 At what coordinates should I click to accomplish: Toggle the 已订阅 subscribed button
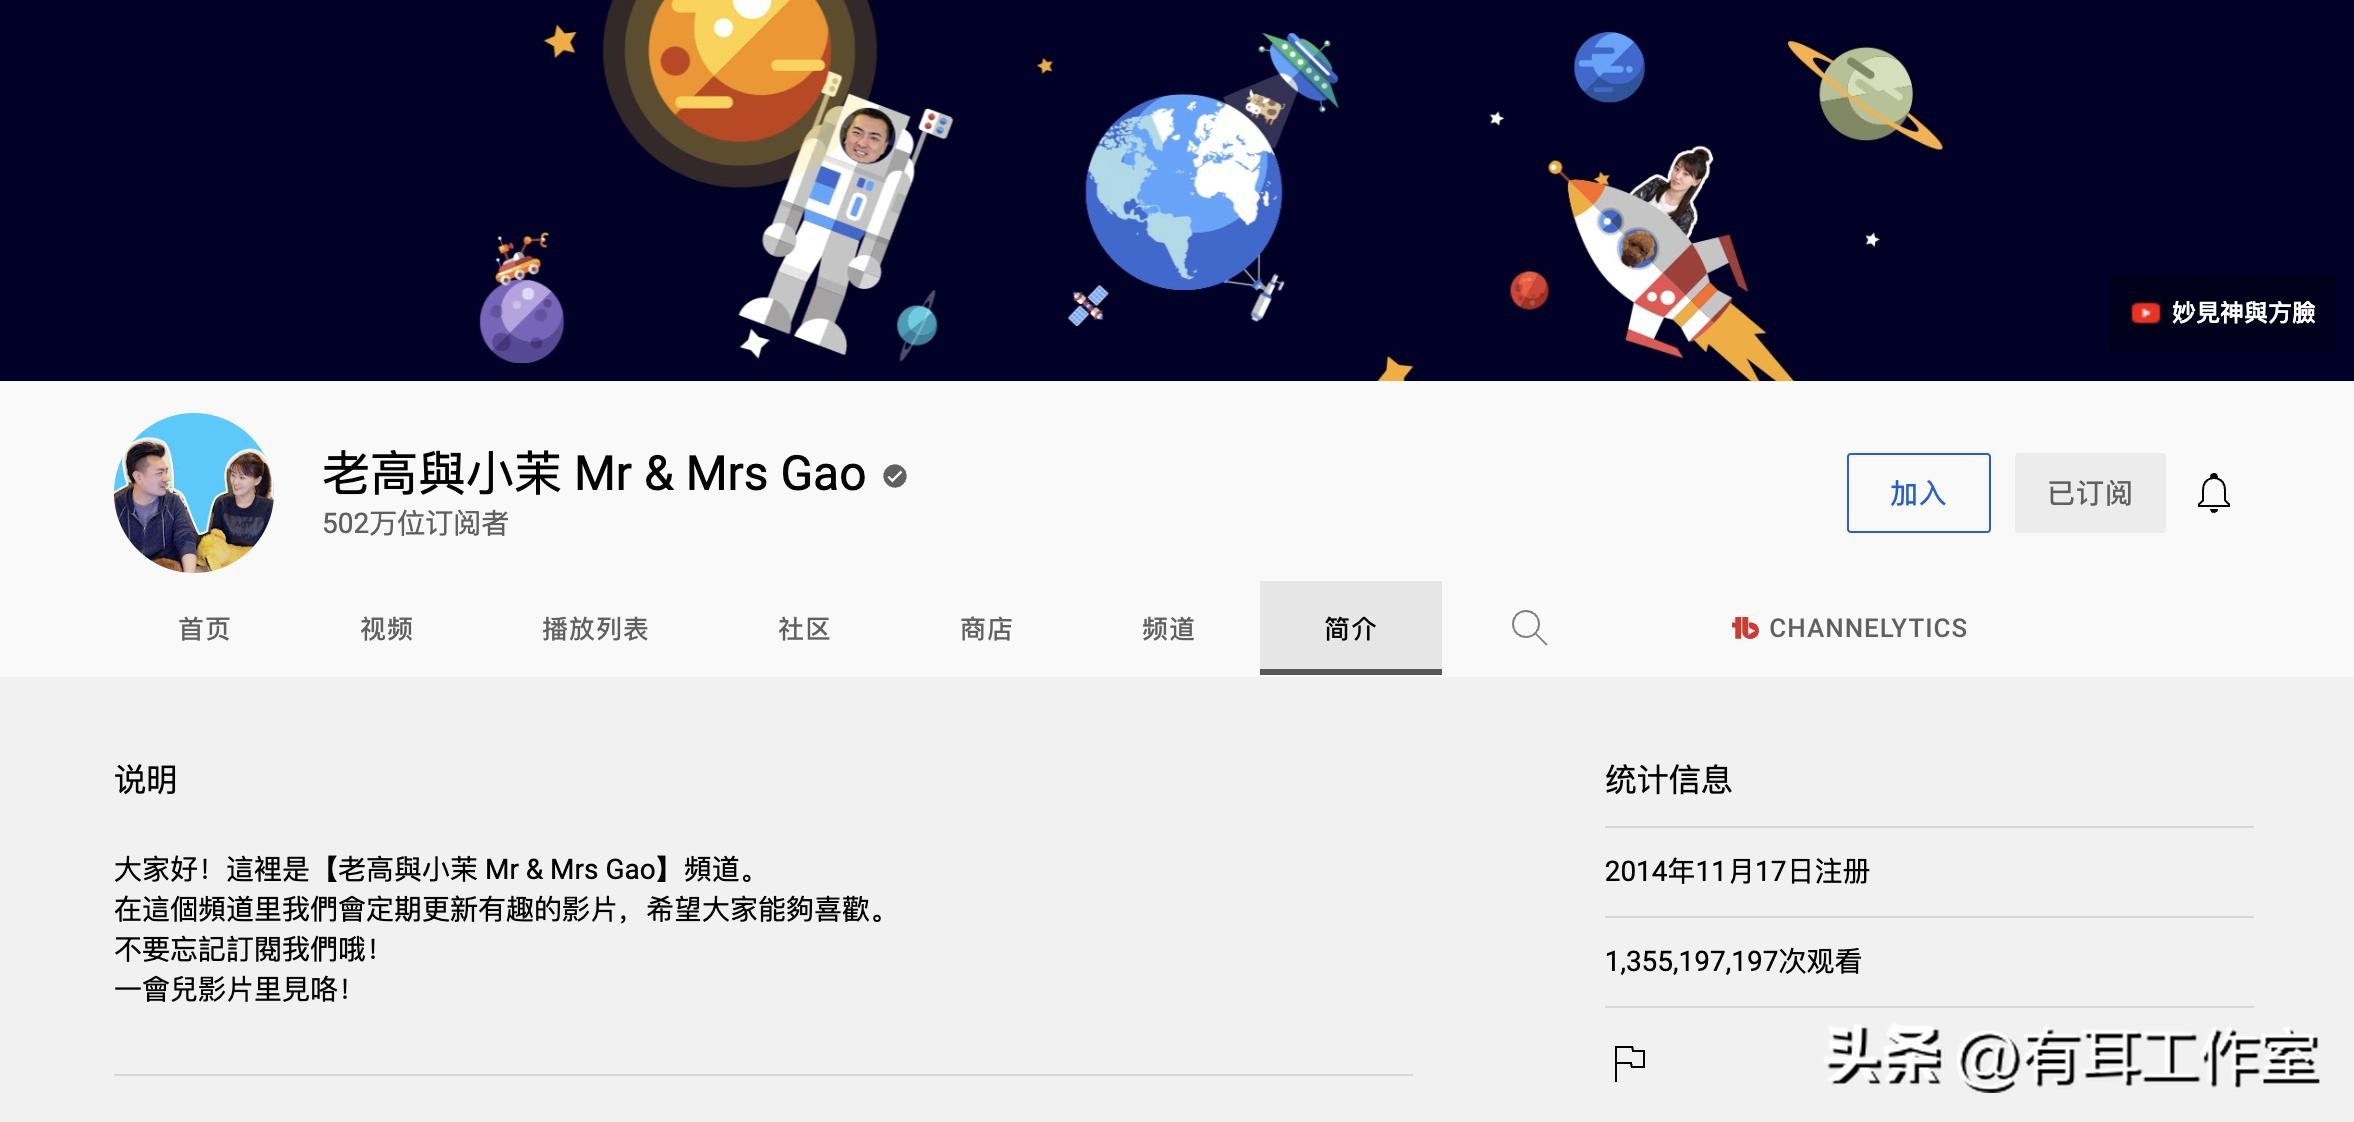[x=2090, y=493]
